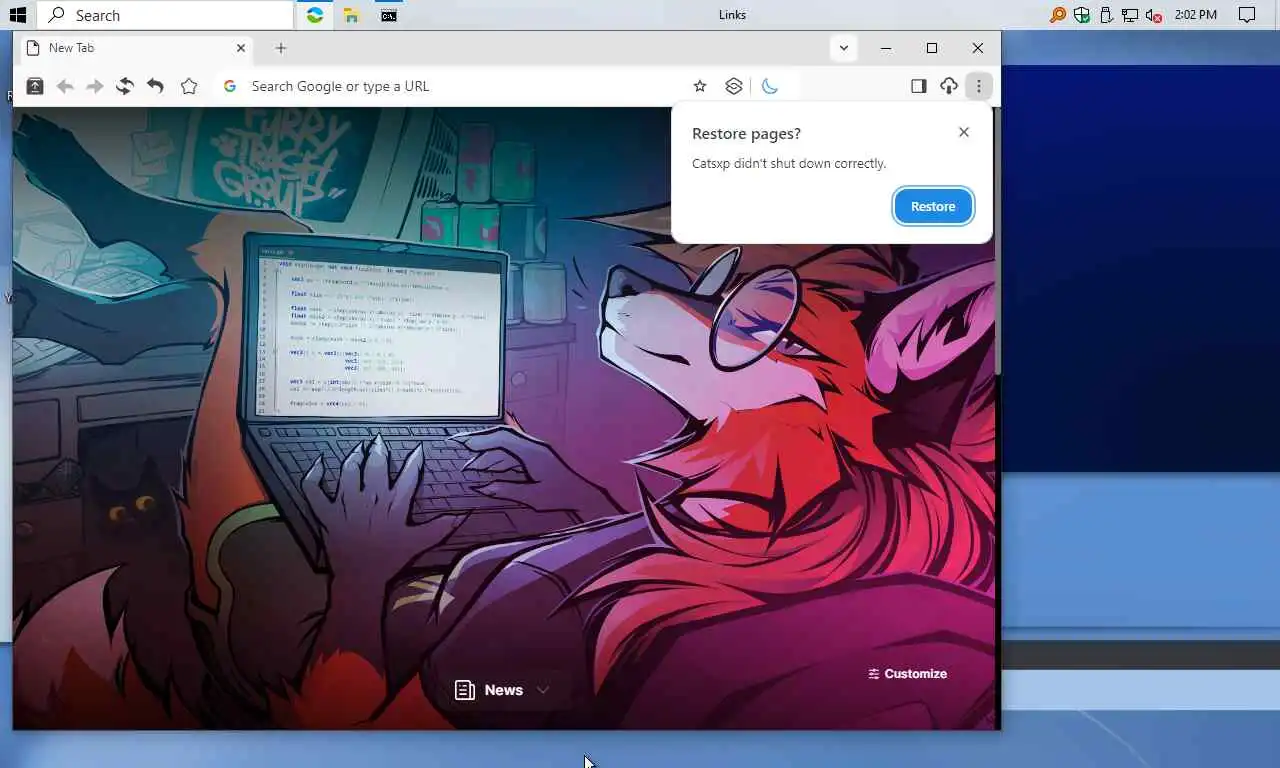Click the undo closed tab arrow icon
1280x768 pixels.
(x=155, y=86)
